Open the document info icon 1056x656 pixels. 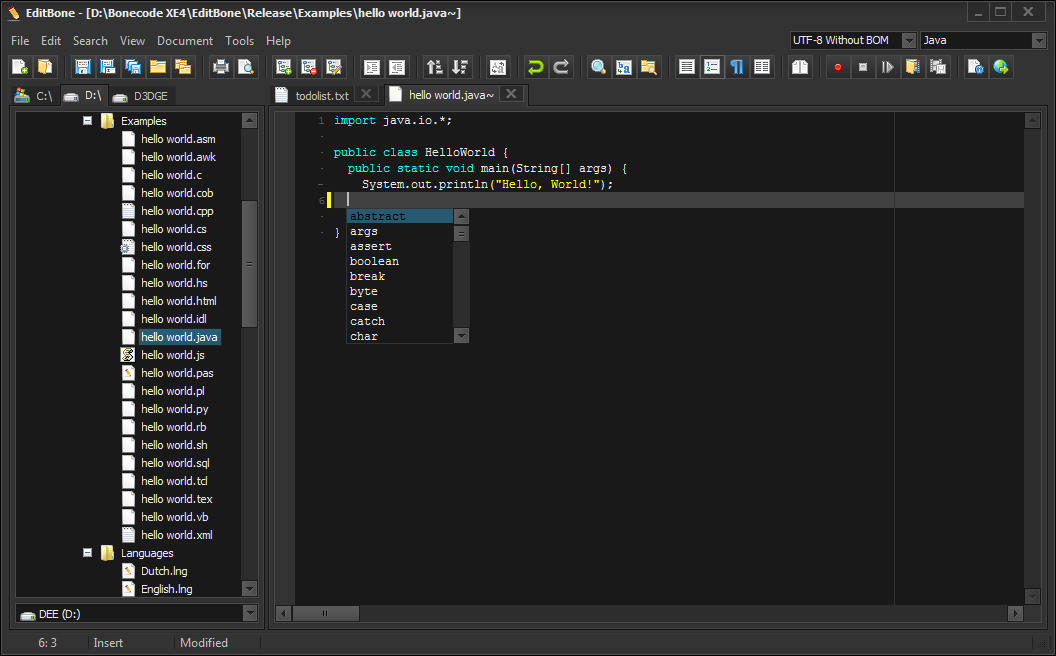(976, 67)
